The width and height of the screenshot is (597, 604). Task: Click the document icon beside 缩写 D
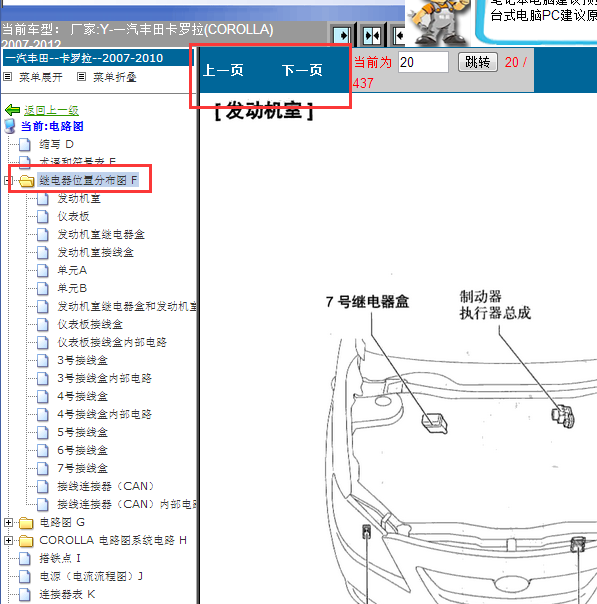(25, 144)
